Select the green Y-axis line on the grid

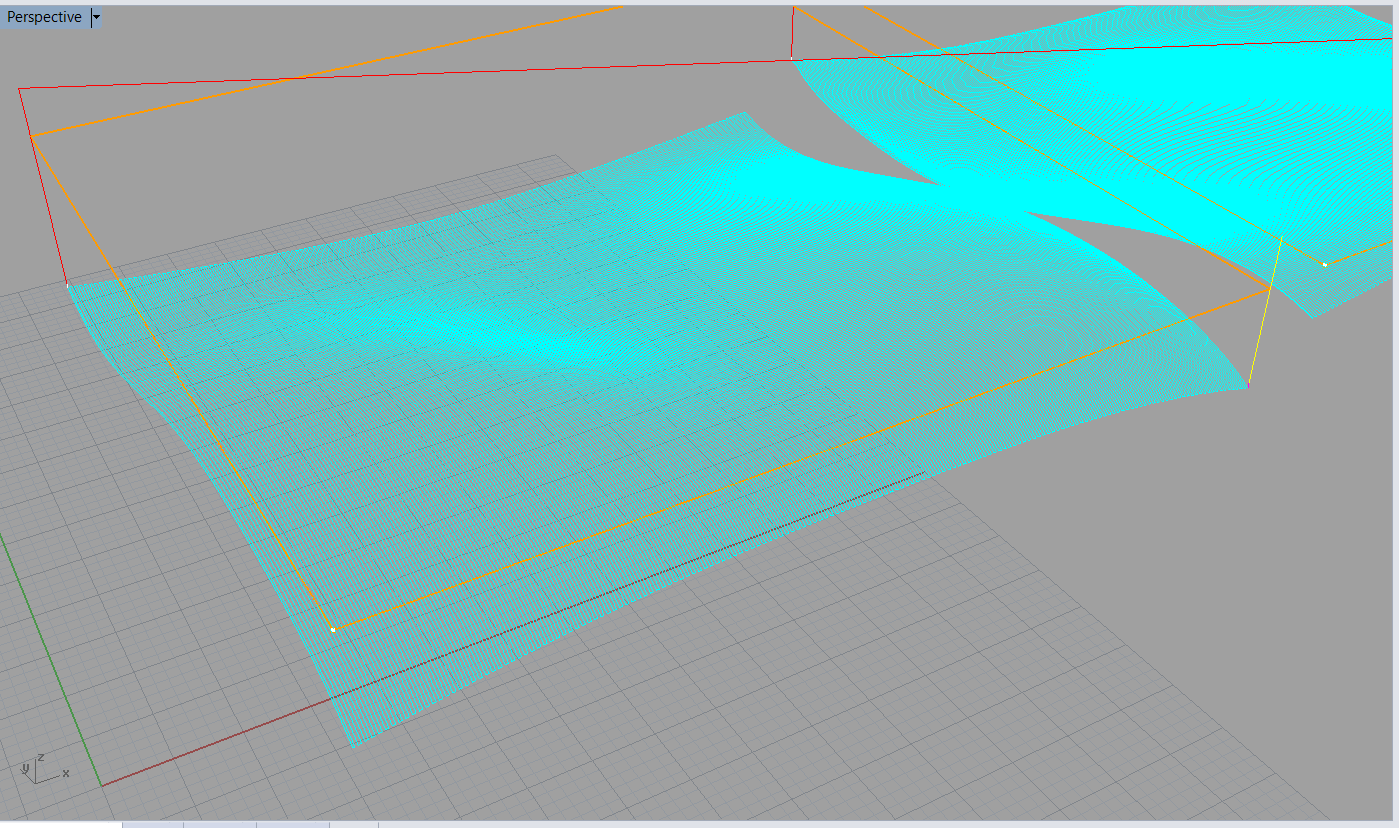(50, 659)
